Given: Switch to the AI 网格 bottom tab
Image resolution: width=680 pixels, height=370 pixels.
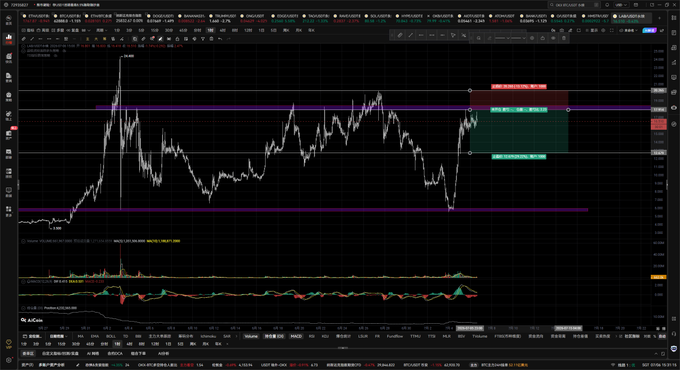Looking at the screenshot, I should click(93, 354).
